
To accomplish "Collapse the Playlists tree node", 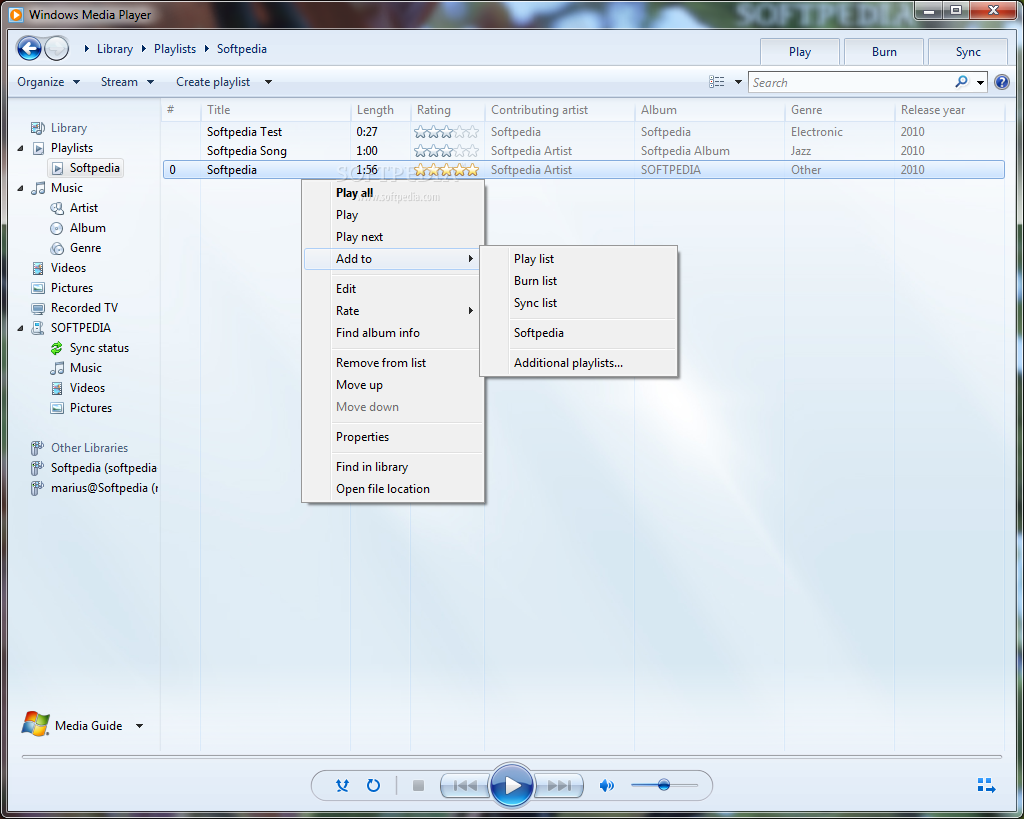I will tap(20, 149).
